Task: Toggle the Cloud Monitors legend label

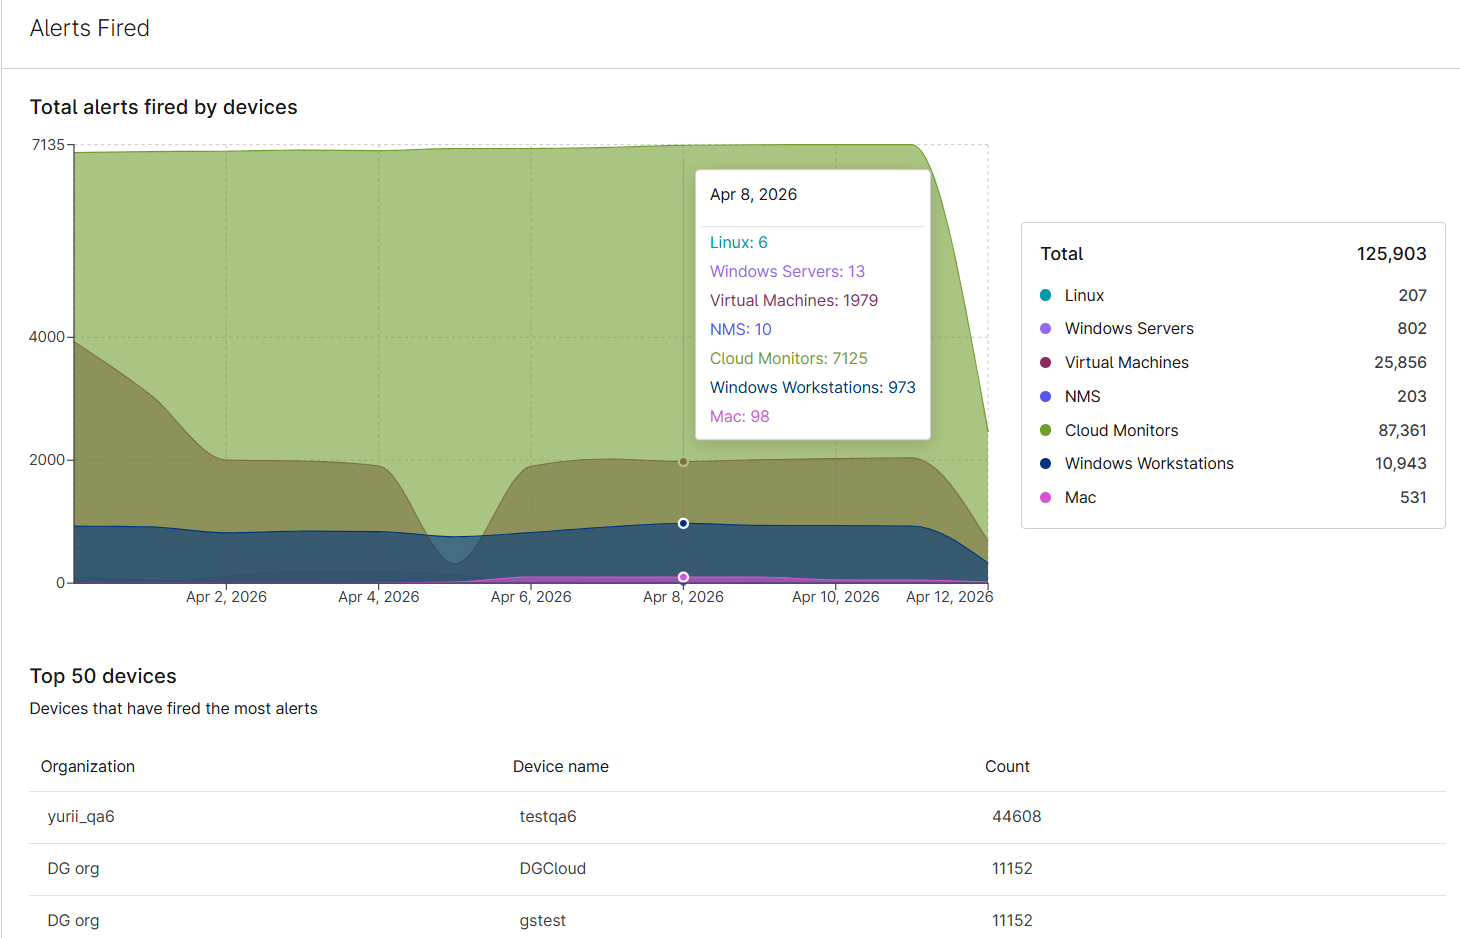Action: point(1121,430)
